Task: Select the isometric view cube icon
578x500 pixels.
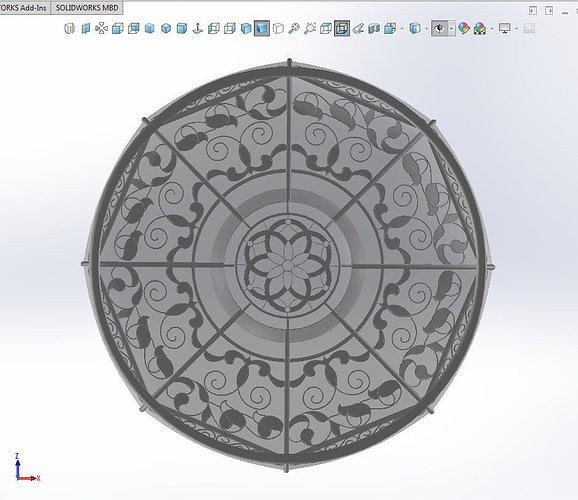Action: pyautogui.click(x=166, y=28)
